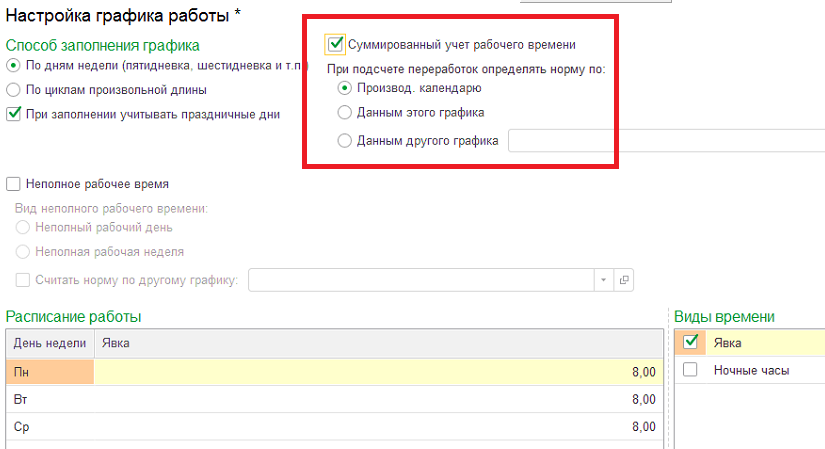The height and width of the screenshot is (449, 825).
Task: Select 'По дням недели' filling method
Action: point(13,65)
